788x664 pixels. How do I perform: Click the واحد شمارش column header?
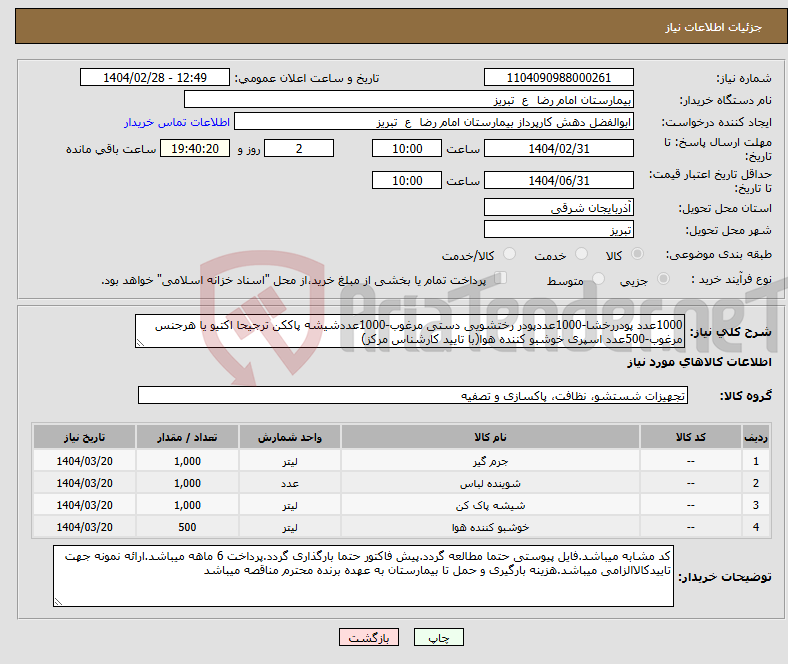tap(290, 437)
